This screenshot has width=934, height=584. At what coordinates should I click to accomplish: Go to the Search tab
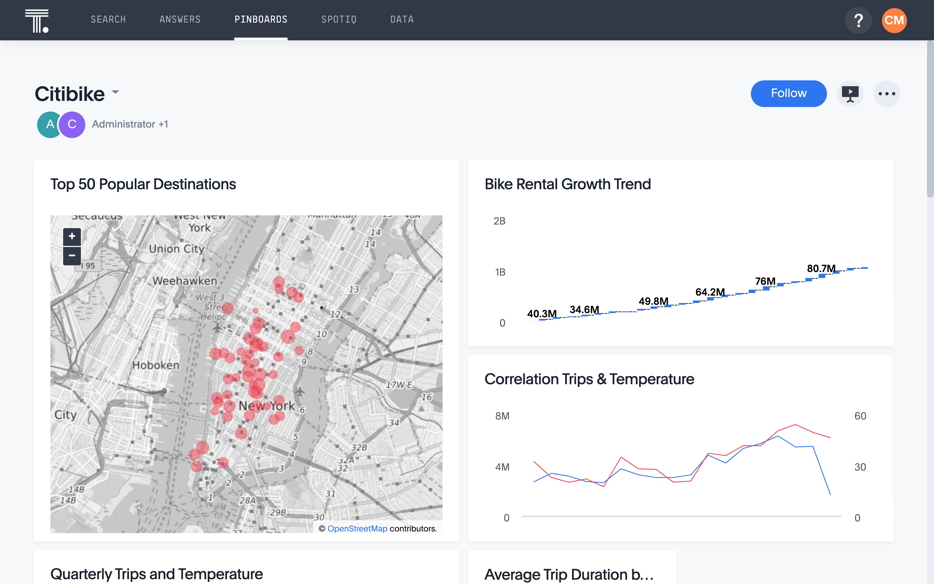tap(108, 20)
